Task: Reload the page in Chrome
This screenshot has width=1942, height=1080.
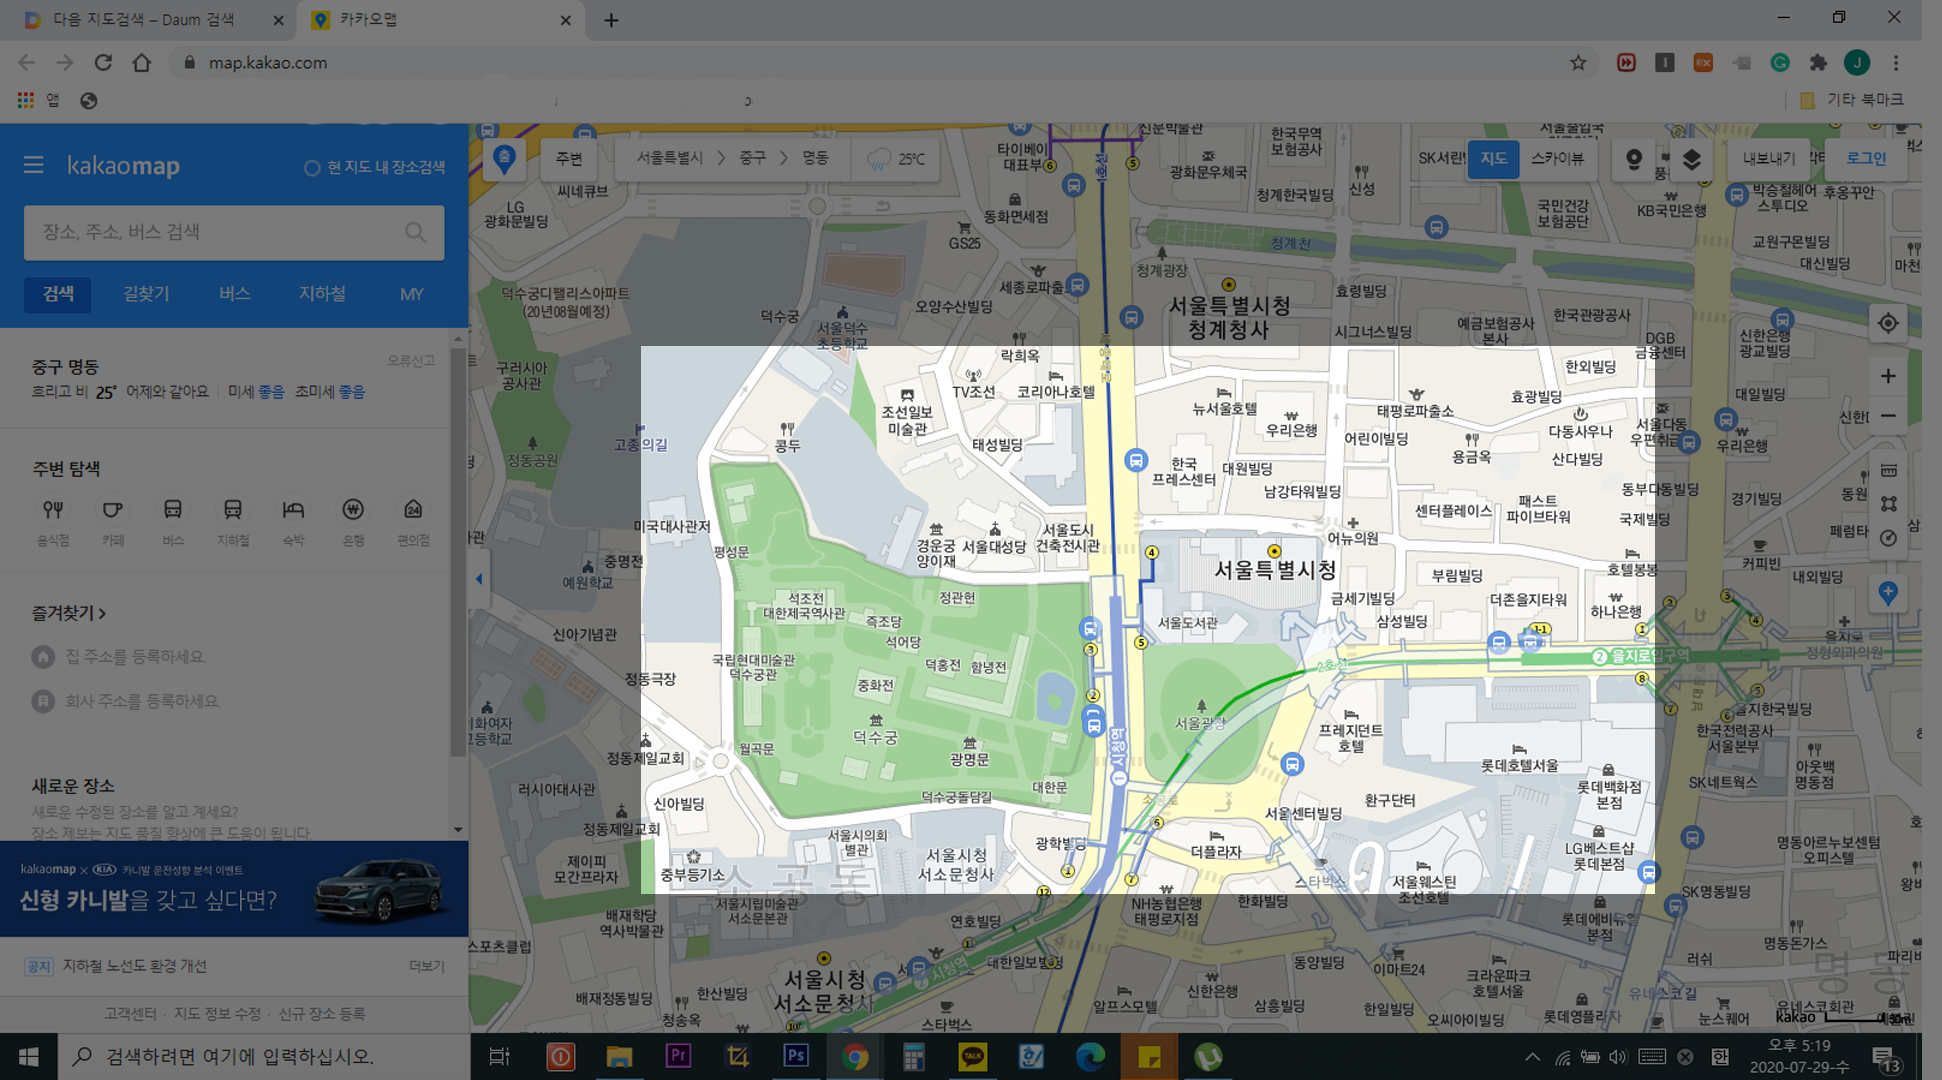Action: pyautogui.click(x=103, y=62)
